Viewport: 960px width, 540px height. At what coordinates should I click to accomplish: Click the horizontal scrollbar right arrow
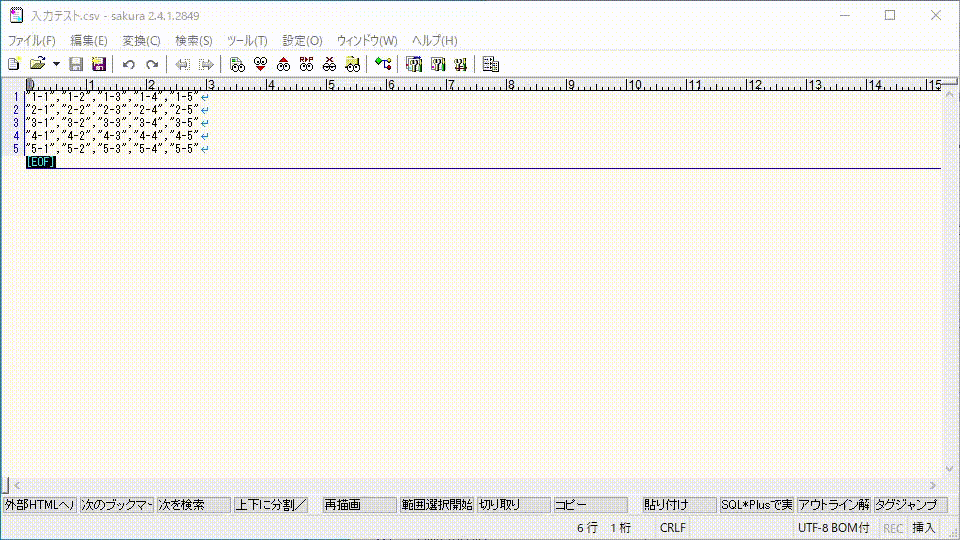pos(933,484)
